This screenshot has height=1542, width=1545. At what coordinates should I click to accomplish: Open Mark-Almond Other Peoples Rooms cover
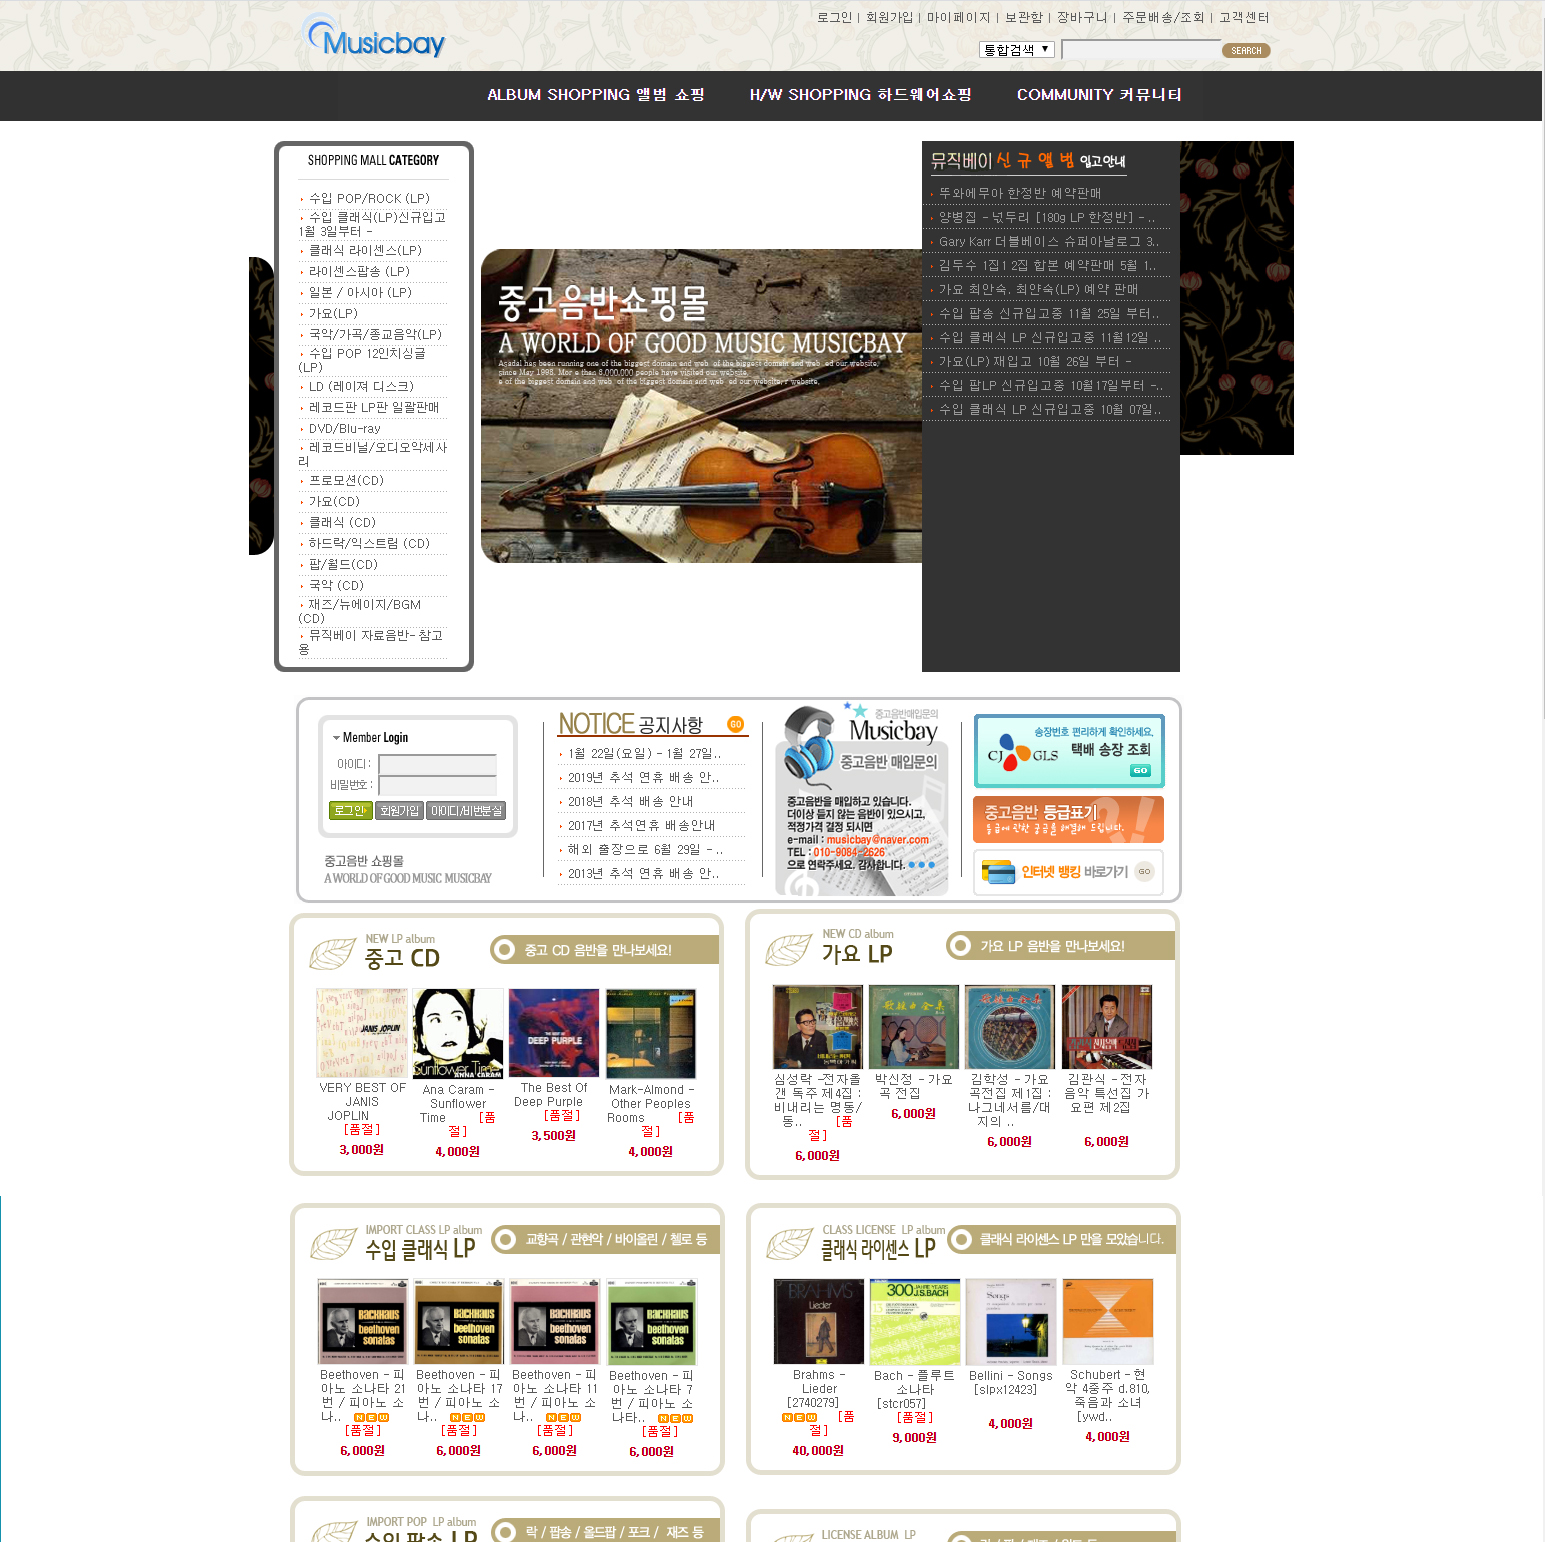650,1033
